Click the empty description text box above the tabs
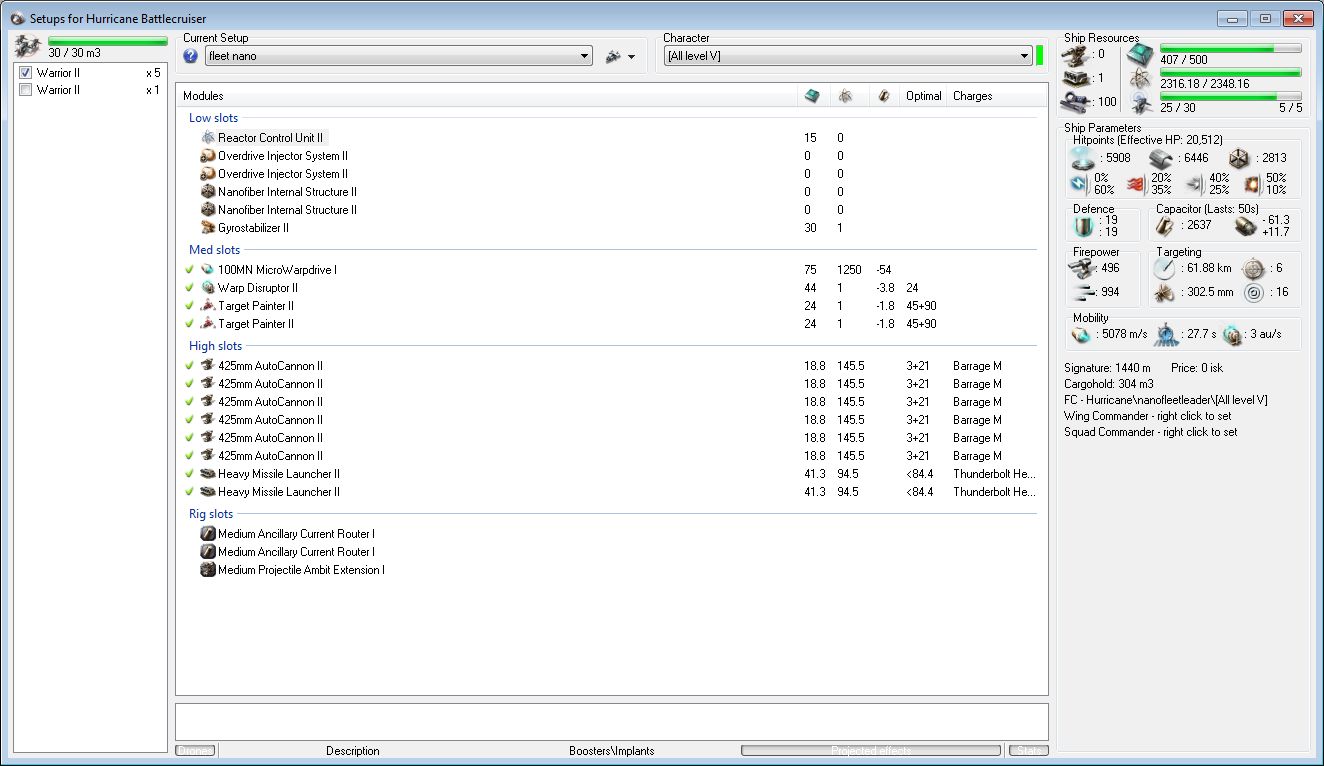The width and height of the screenshot is (1324, 766). tap(612, 721)
